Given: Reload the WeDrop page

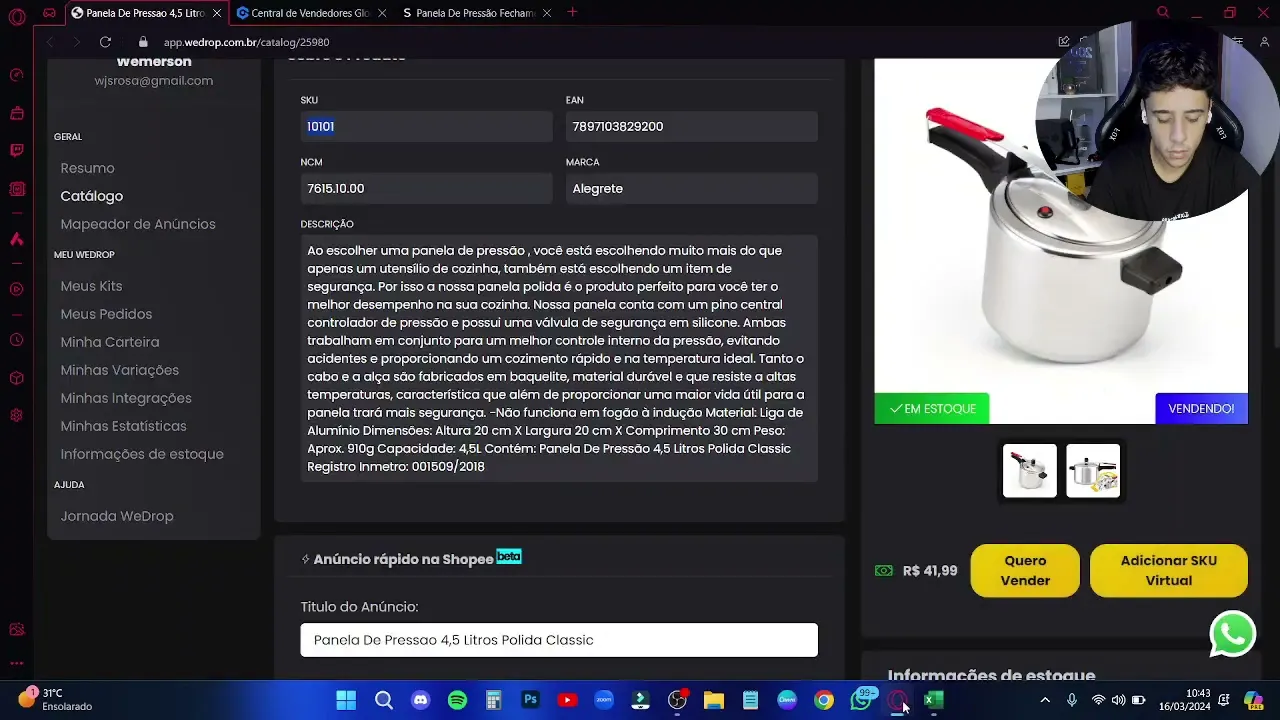Looking at the screenshot, I should (105, 42).
